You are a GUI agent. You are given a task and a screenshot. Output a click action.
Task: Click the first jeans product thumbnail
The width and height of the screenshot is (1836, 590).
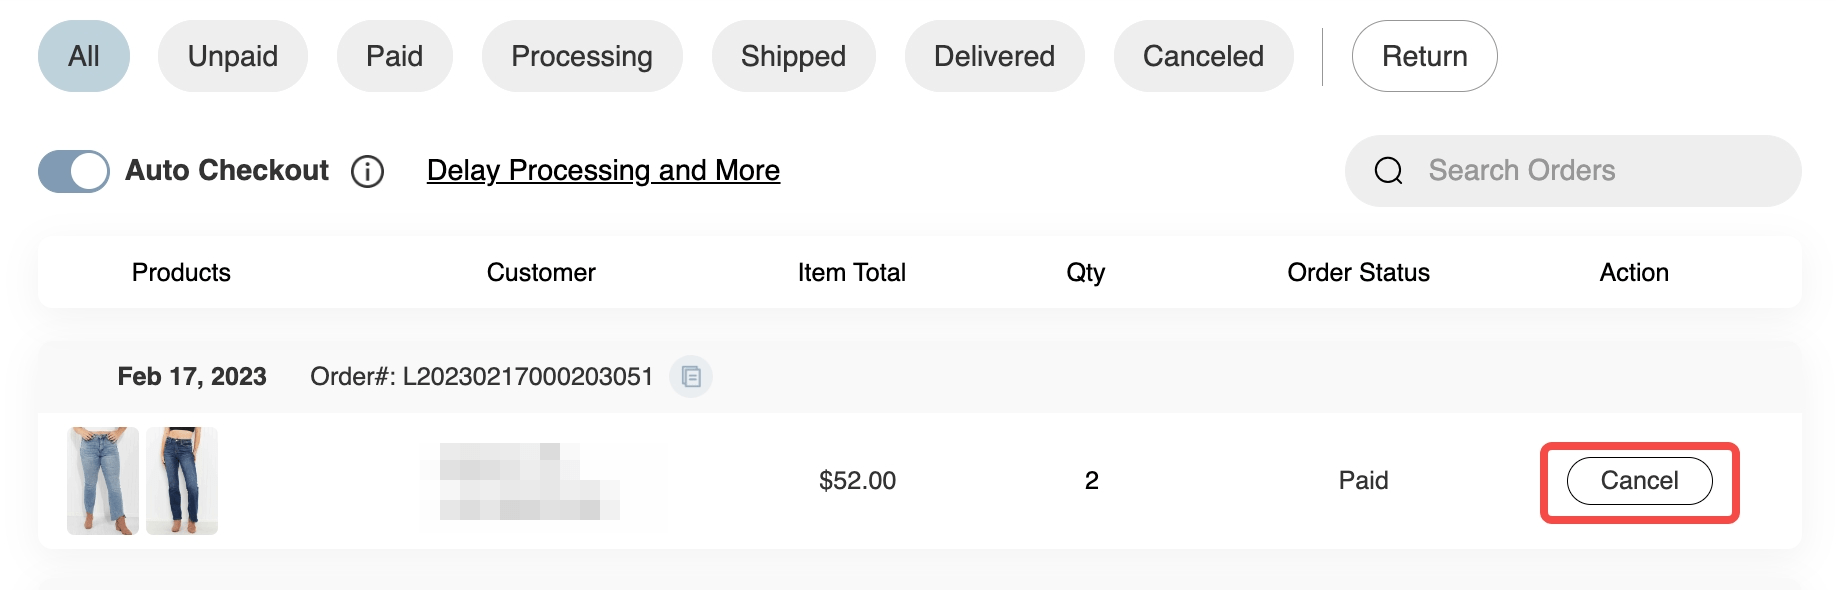point(102,480)
